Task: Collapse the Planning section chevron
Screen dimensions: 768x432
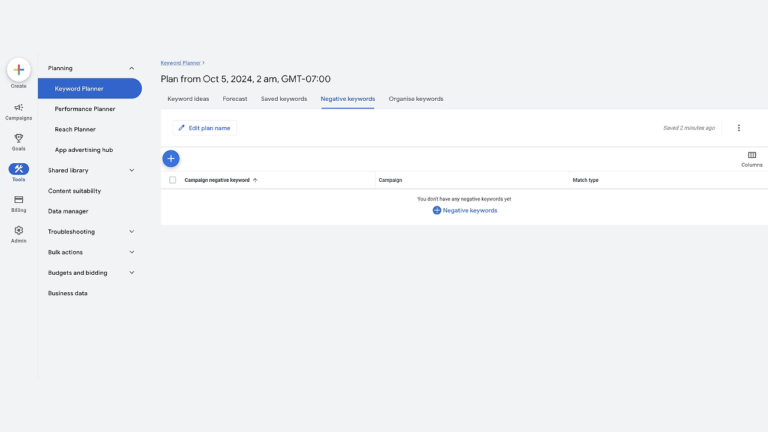Action: (131, 68)
